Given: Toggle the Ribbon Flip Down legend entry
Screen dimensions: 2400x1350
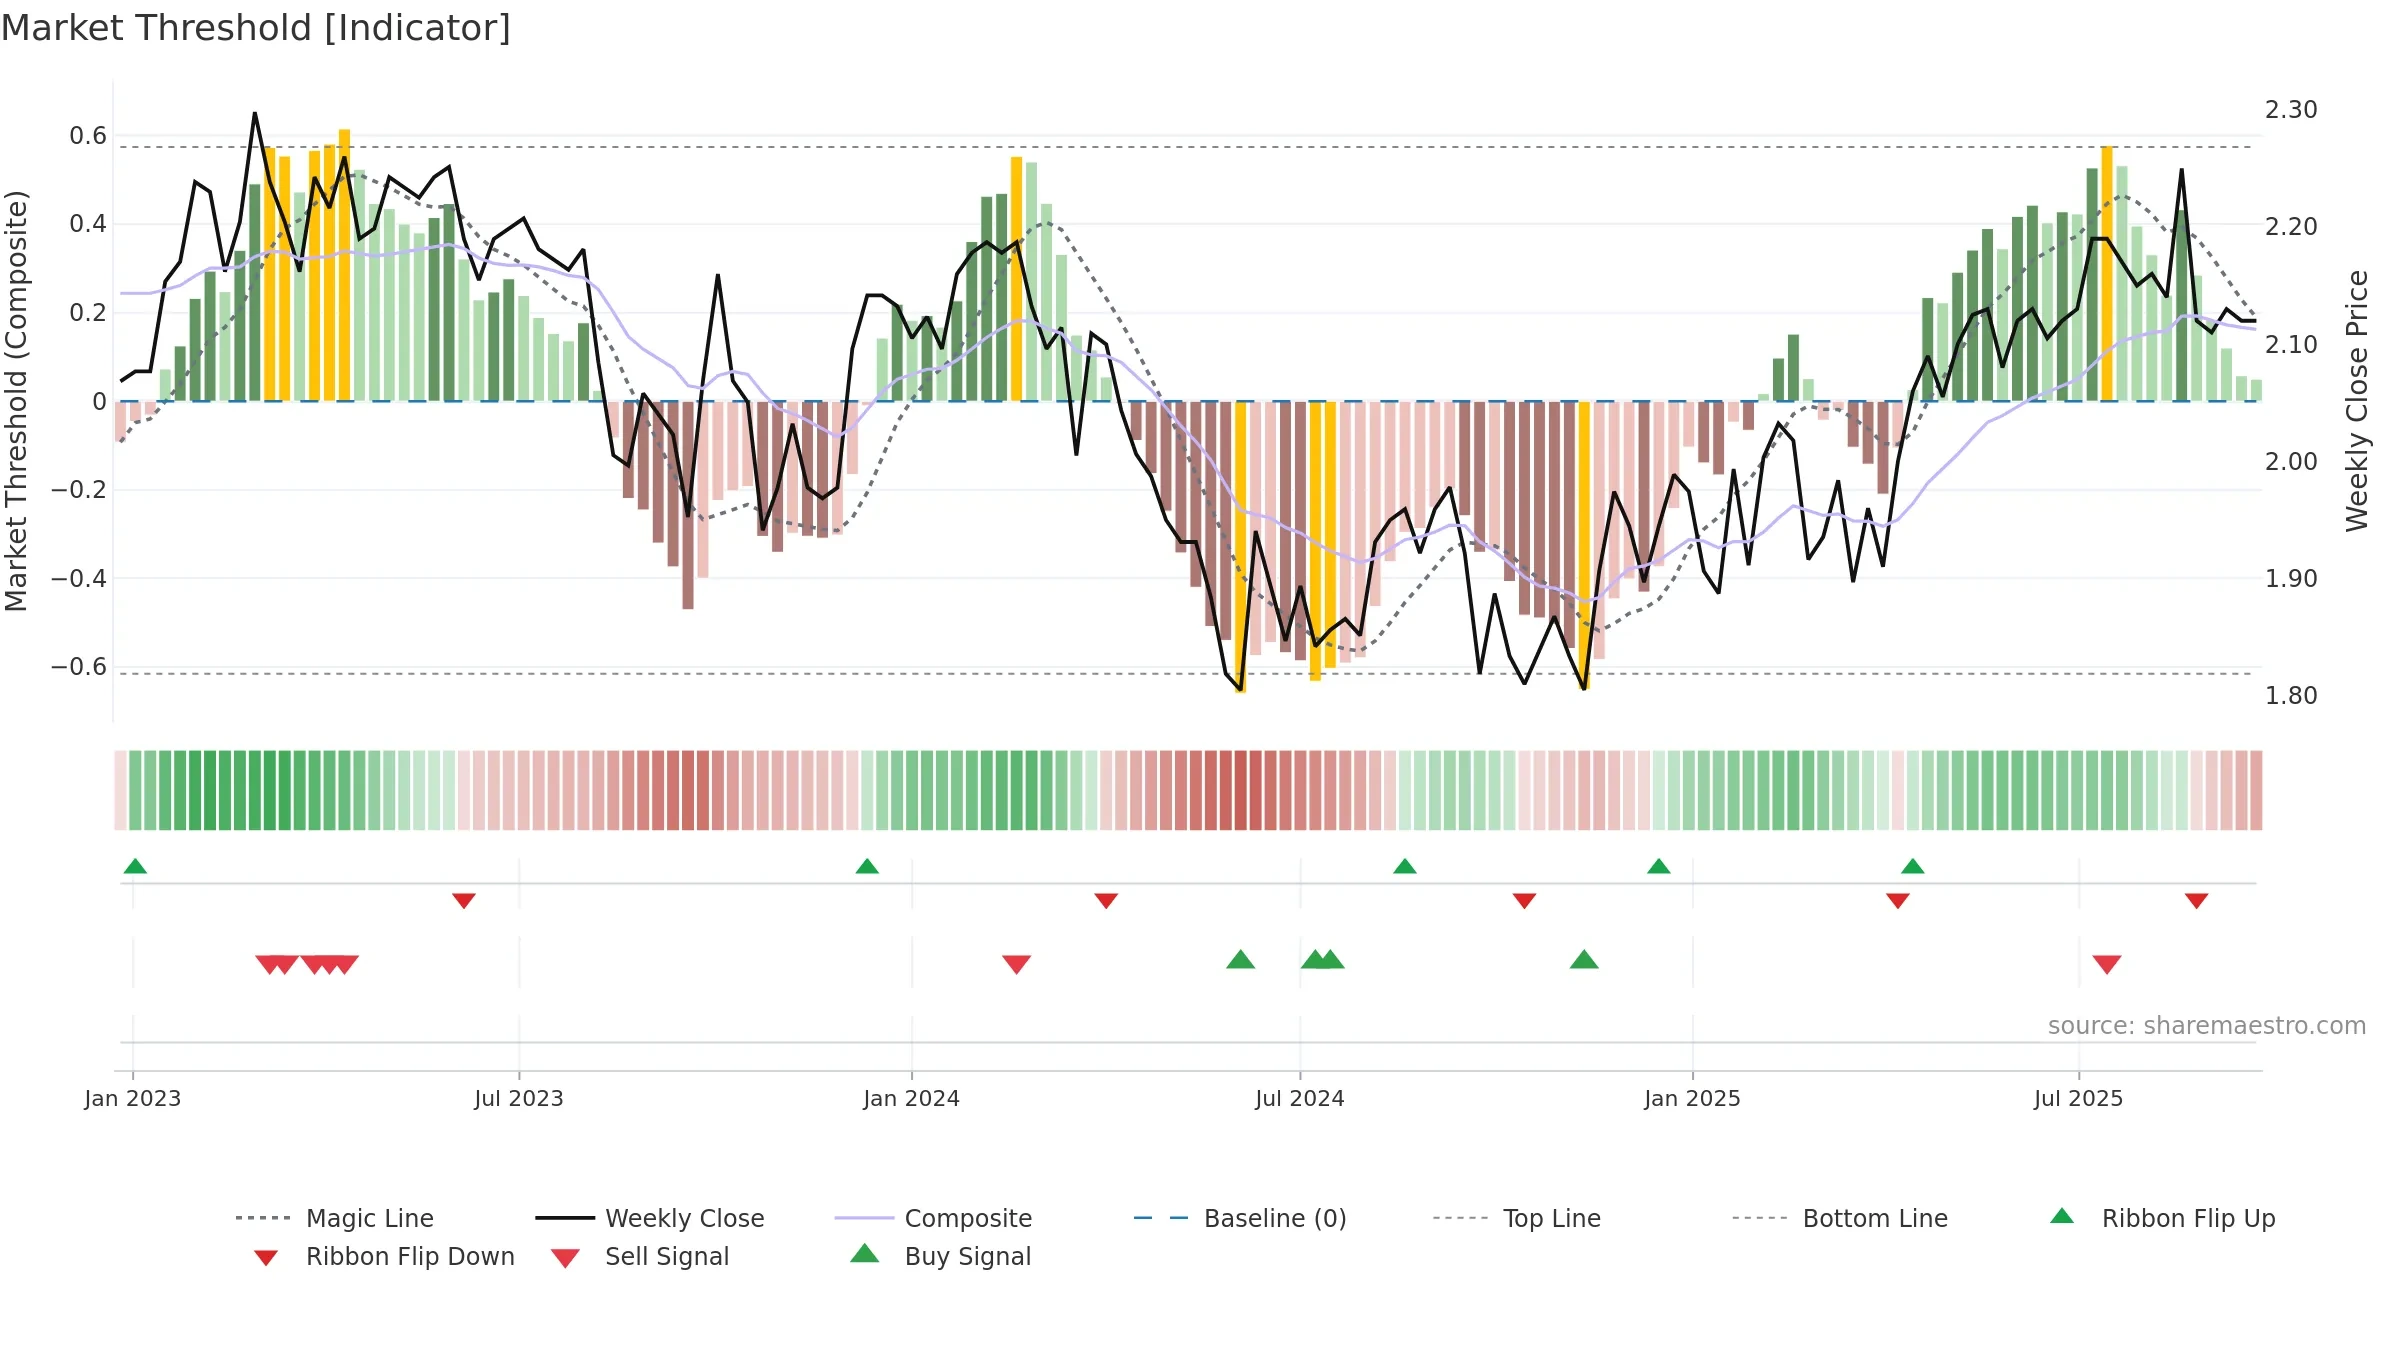Looking at the screenshot, I should pyautogui.click(x=383, y=1256).
